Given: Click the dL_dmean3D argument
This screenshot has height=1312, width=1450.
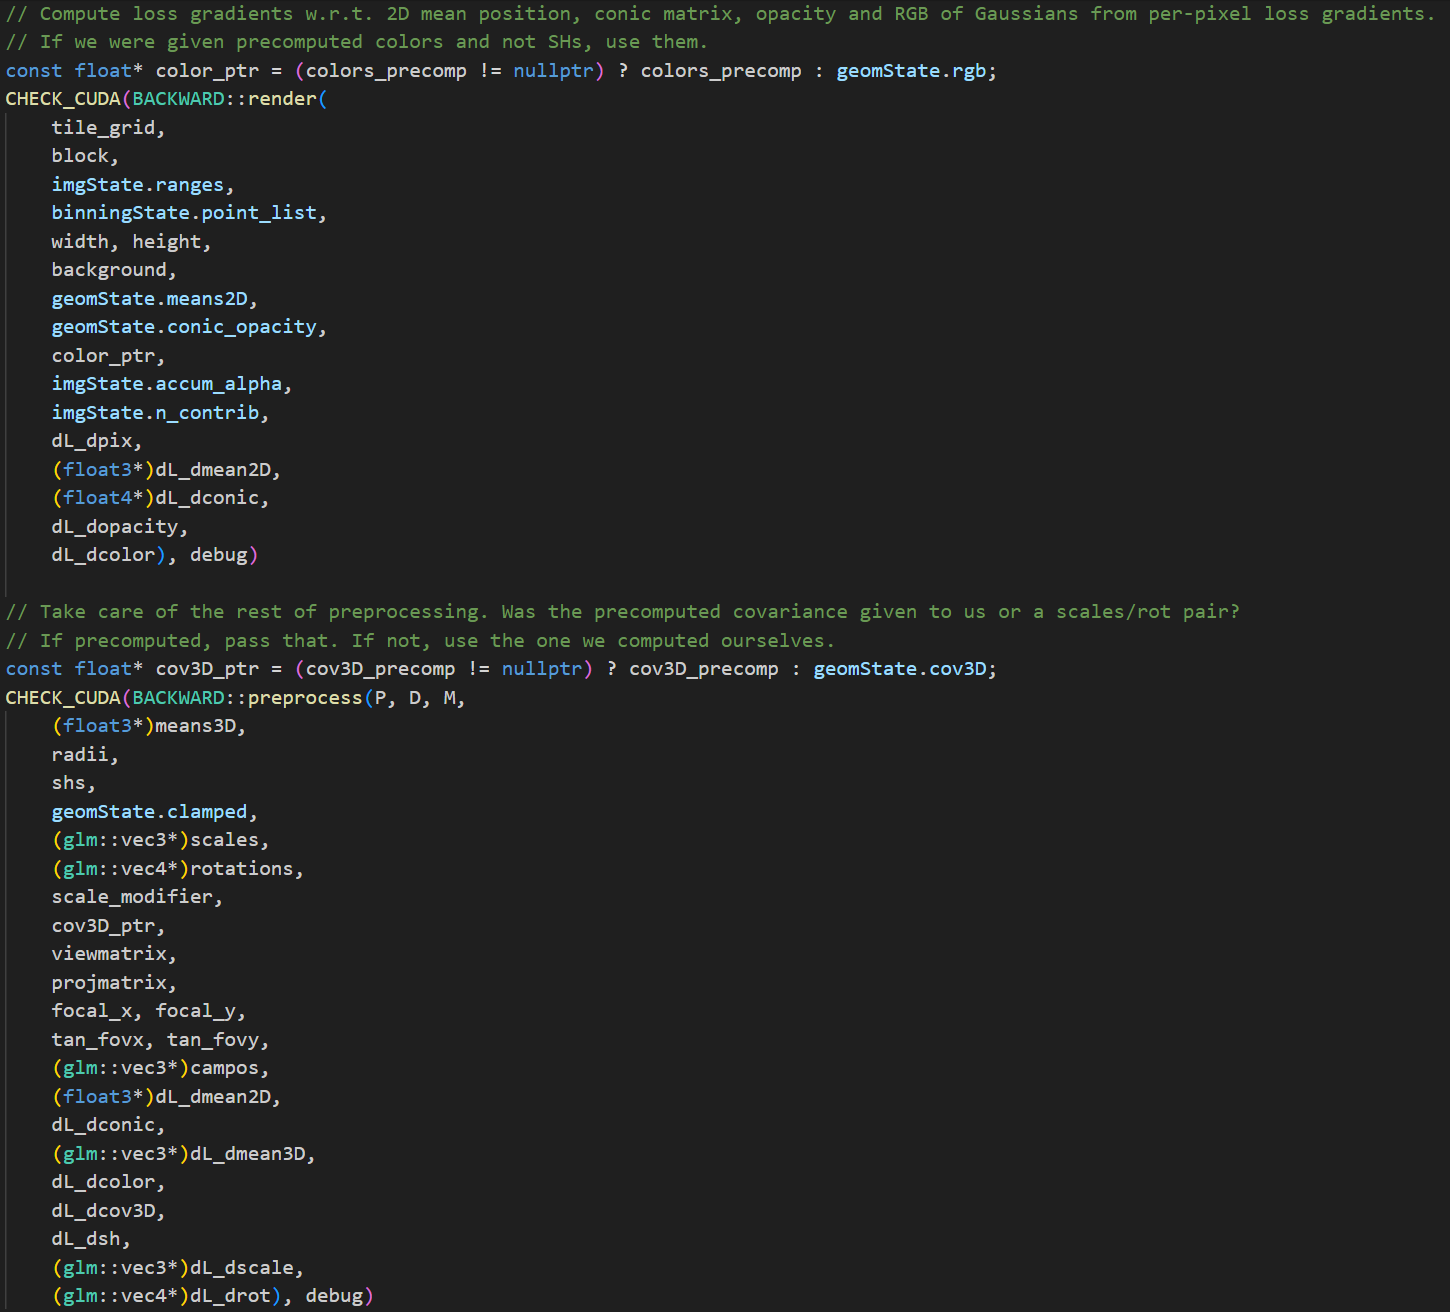Looking at the screenshot, I should (248, 1154).
